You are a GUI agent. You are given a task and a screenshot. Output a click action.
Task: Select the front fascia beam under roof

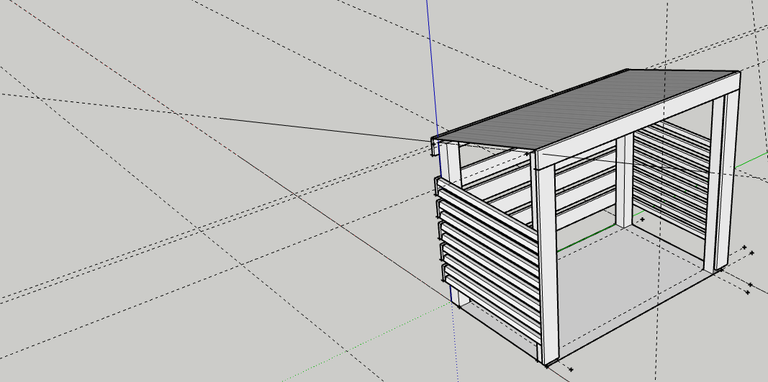tap(637, 121)
